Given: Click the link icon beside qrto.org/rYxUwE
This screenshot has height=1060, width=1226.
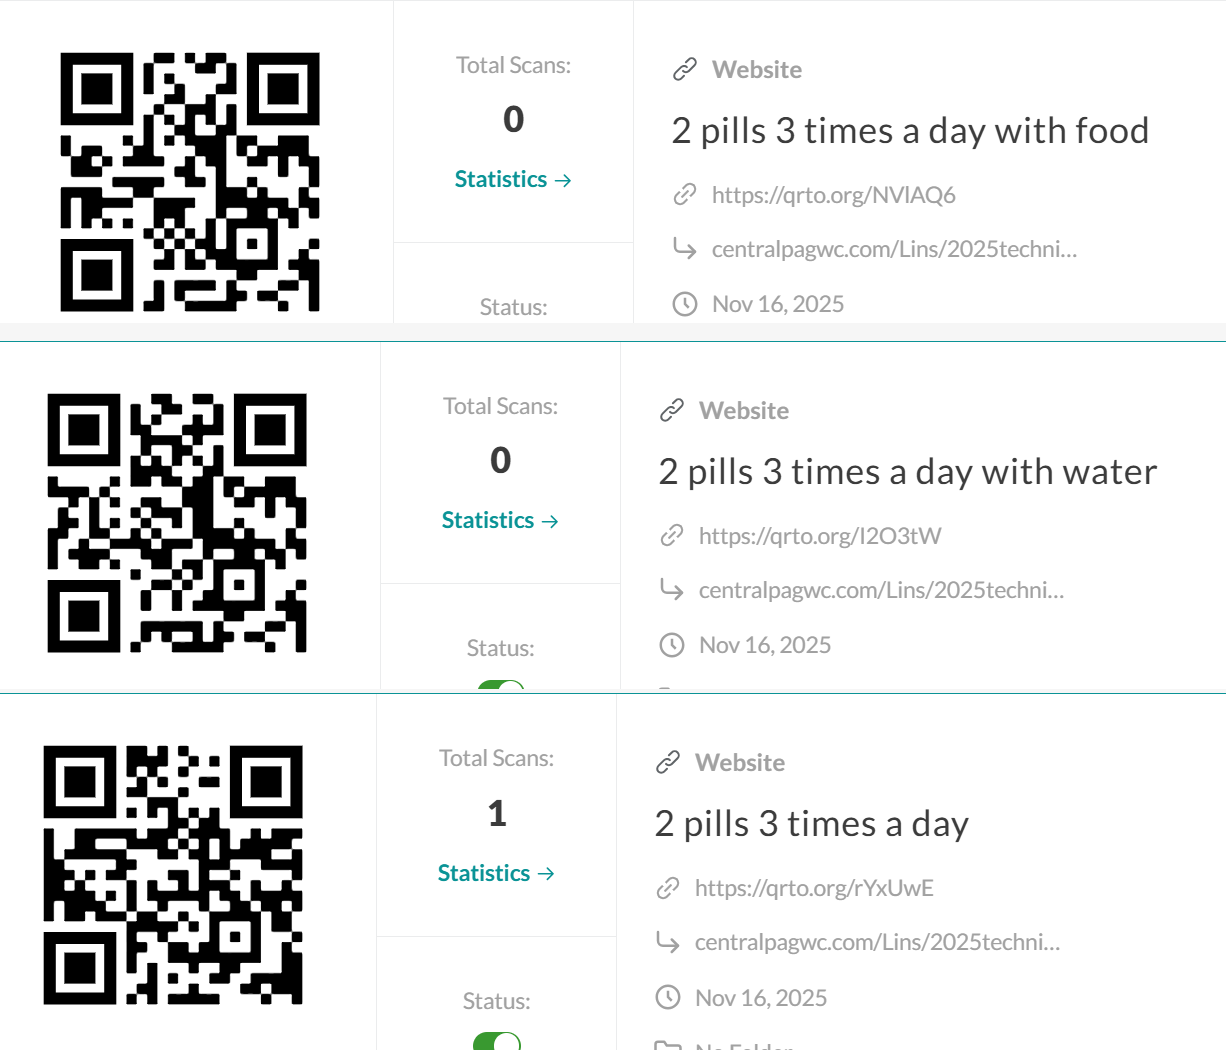Looking at the screenshot, I should pyautogui.click(x=668, y=888).
